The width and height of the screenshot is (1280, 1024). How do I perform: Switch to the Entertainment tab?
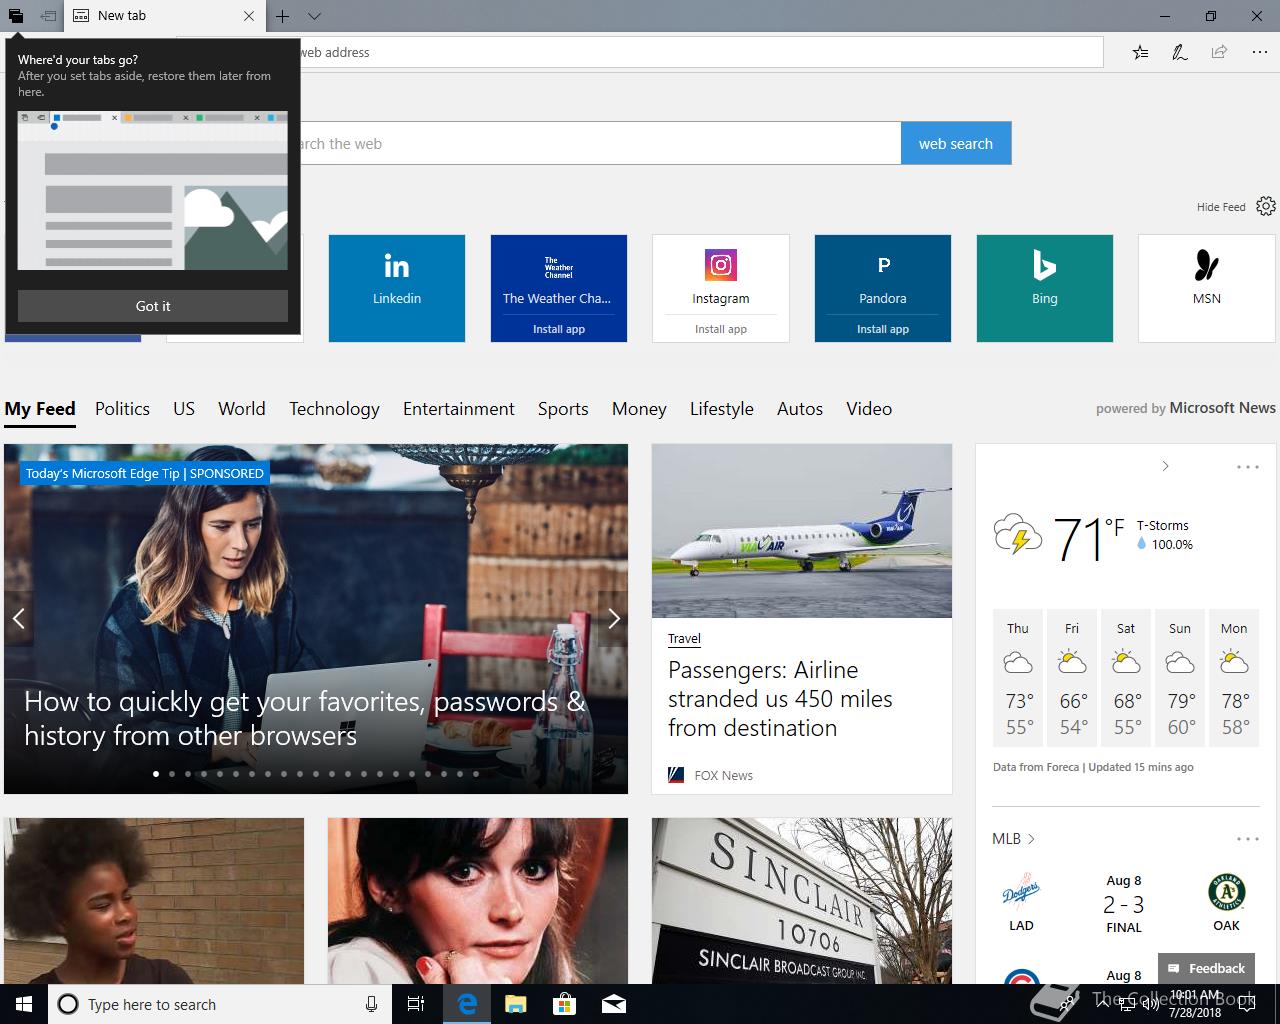click(x=459, y=409)
